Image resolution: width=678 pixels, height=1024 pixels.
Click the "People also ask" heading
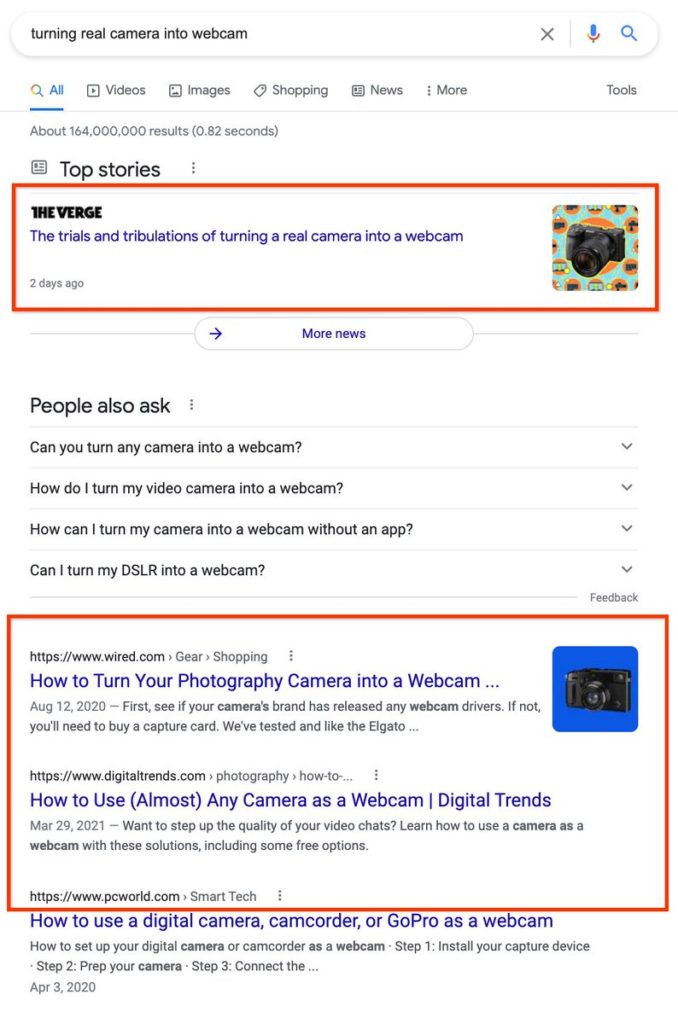(100, 406)
